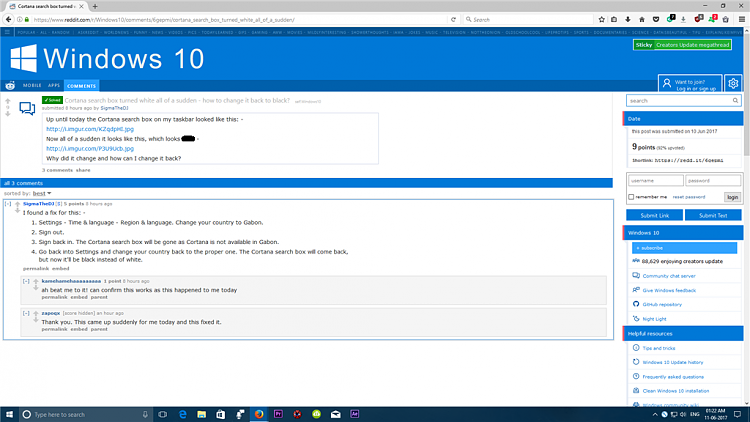Open Community chat server link

[669, 276]
